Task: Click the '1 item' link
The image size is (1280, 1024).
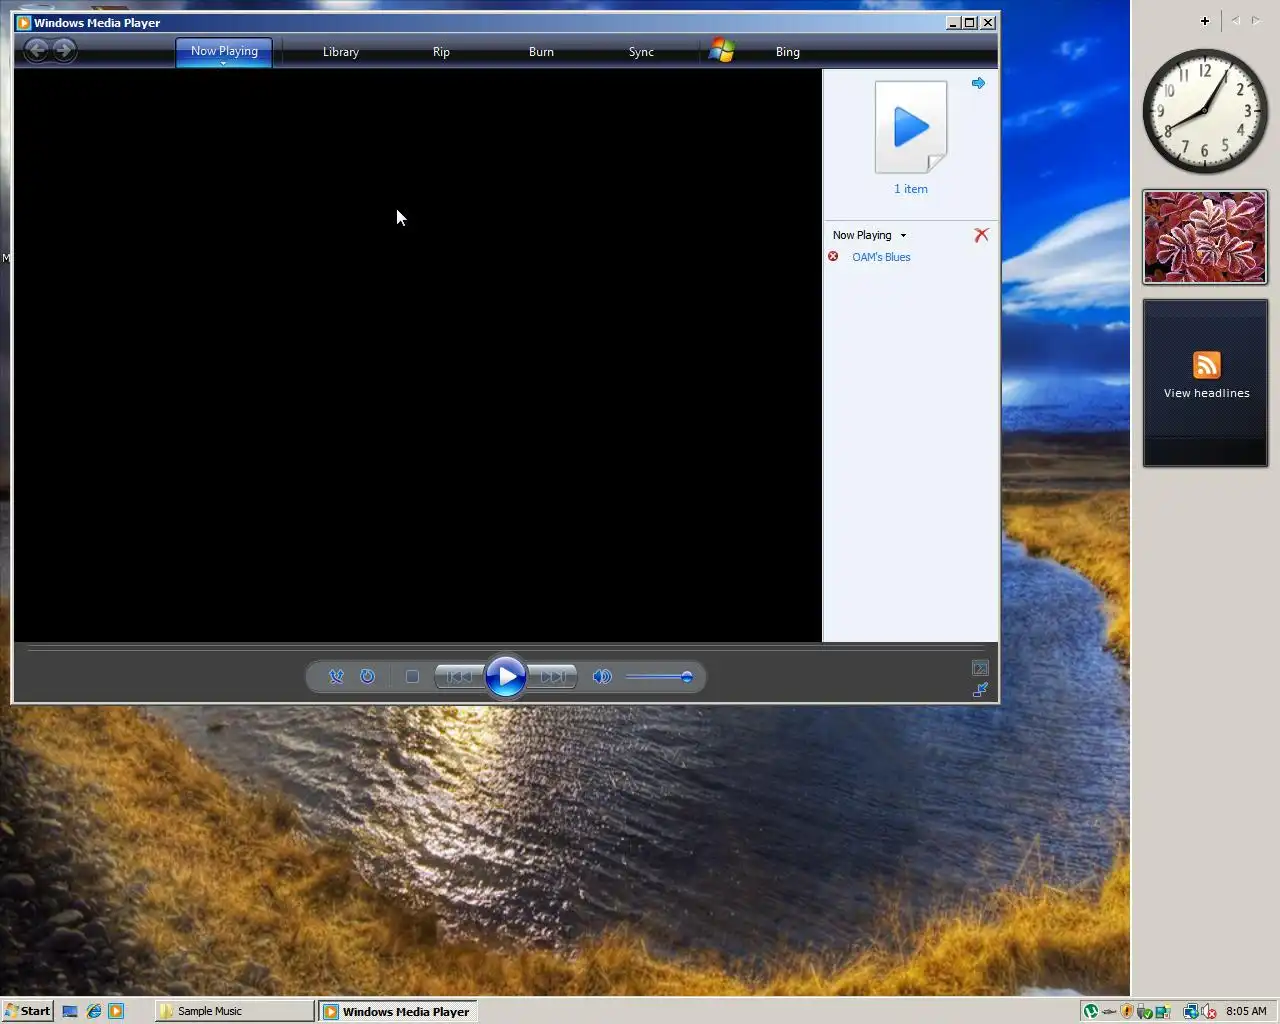Action: coord(911,189)
